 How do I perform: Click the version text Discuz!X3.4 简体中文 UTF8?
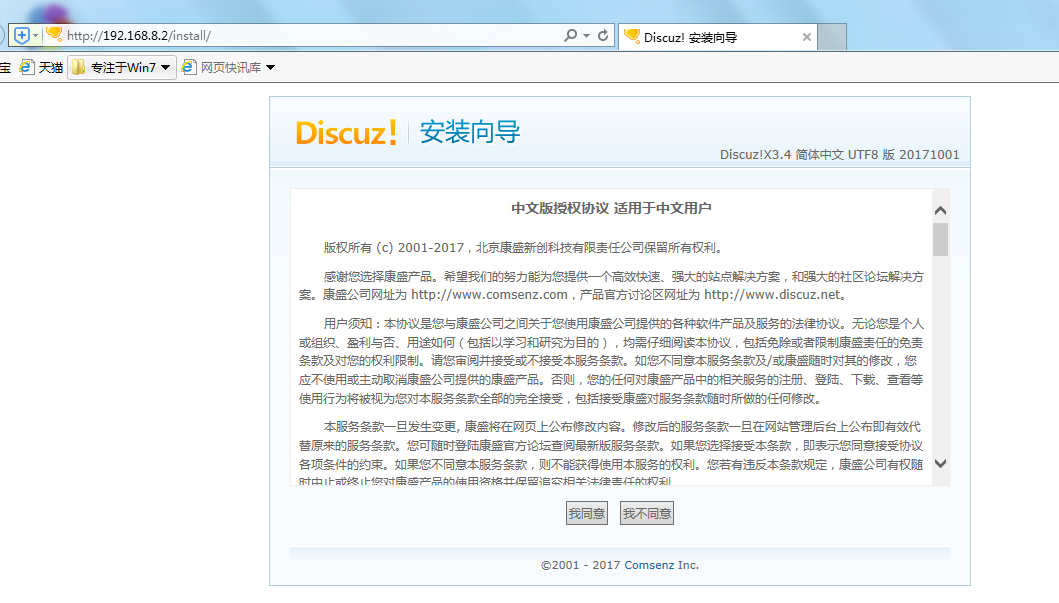pyautogui.click(x=840, y=155)
